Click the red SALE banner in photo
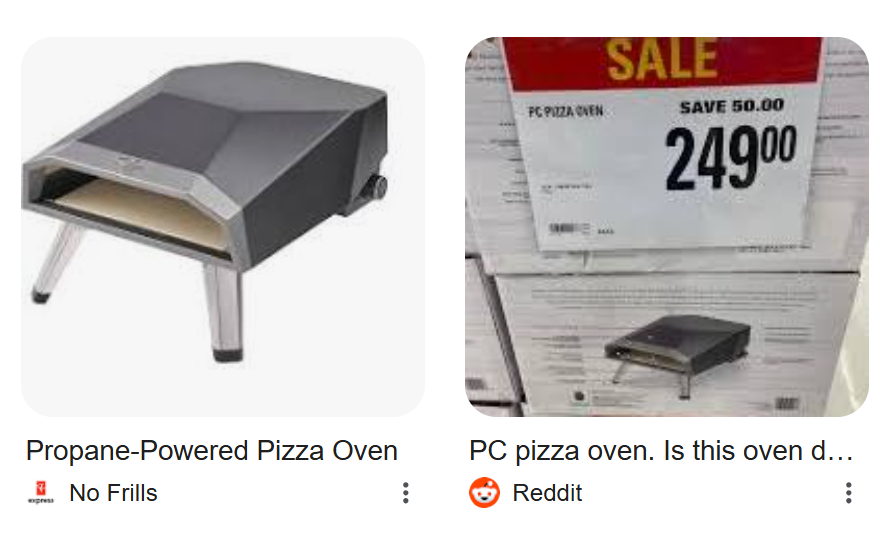This screenshot has width=894, height=538. pyautogui.click(x=663, y=61)
